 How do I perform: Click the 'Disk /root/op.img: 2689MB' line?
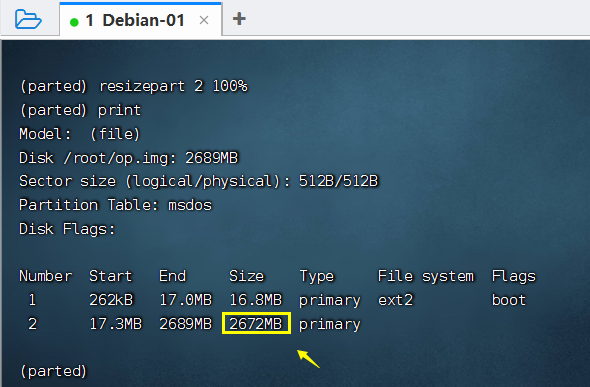[x=129, y=158]
